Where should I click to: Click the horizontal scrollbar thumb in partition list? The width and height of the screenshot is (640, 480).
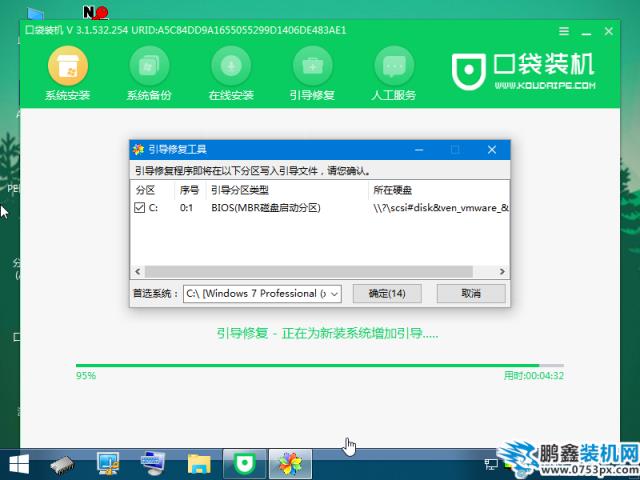309,271
